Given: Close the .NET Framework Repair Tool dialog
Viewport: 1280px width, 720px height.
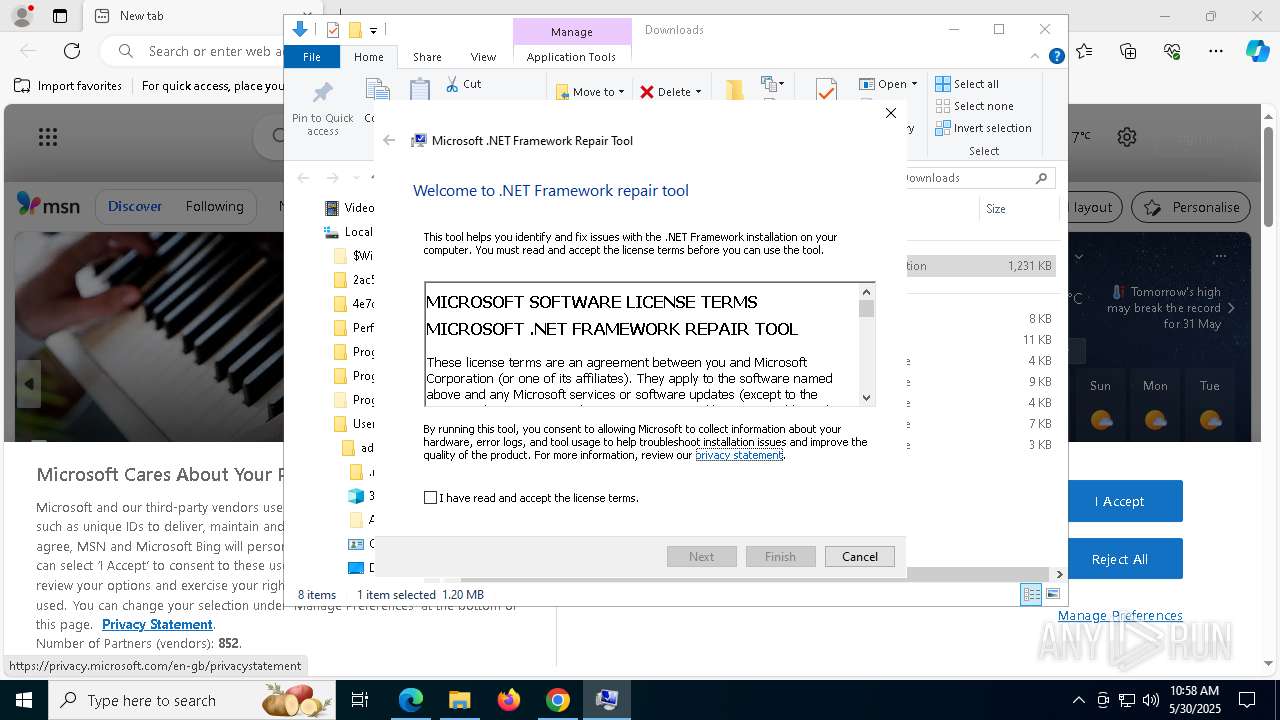Looking at the screenshot, I should tap(891, 113).
